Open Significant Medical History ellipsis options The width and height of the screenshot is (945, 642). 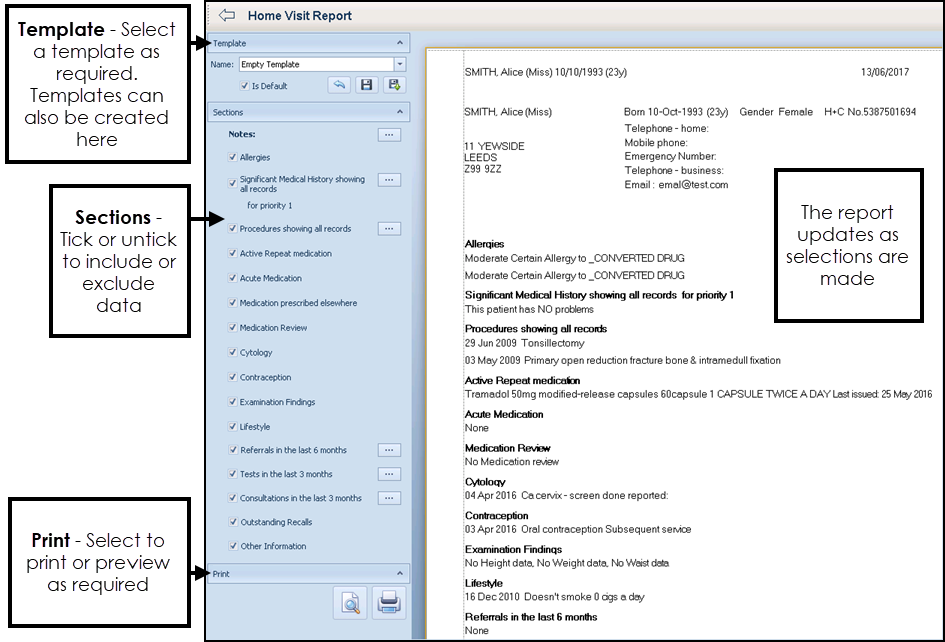(389, 180)
